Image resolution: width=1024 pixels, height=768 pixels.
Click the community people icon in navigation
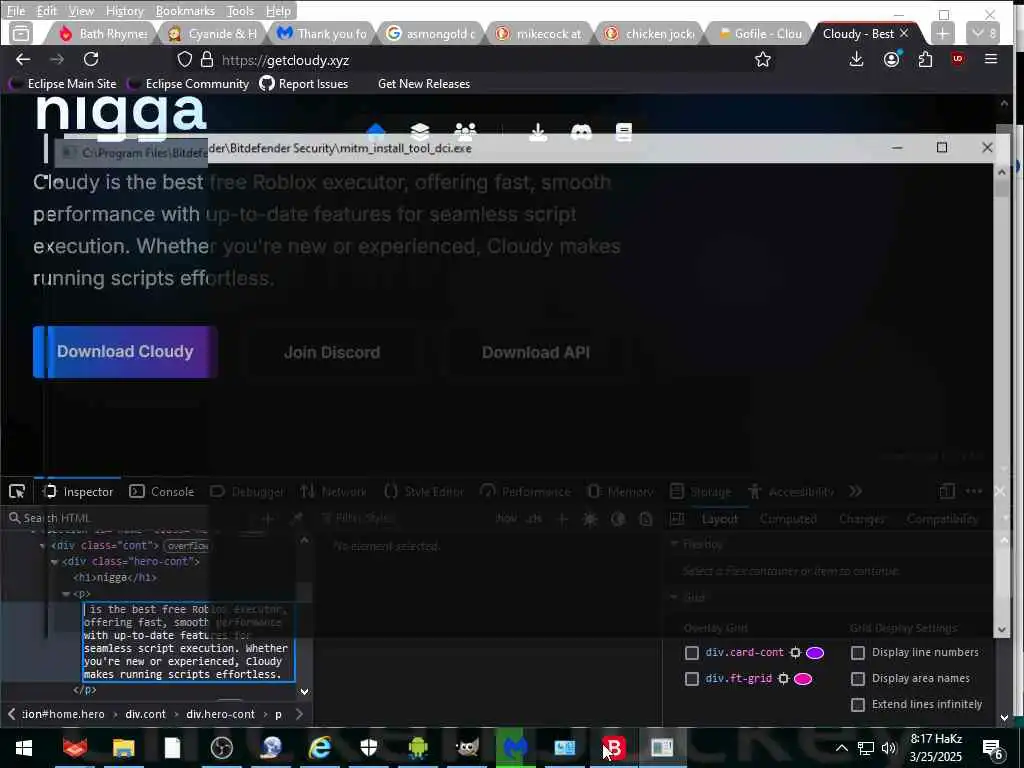coord(465,131)
